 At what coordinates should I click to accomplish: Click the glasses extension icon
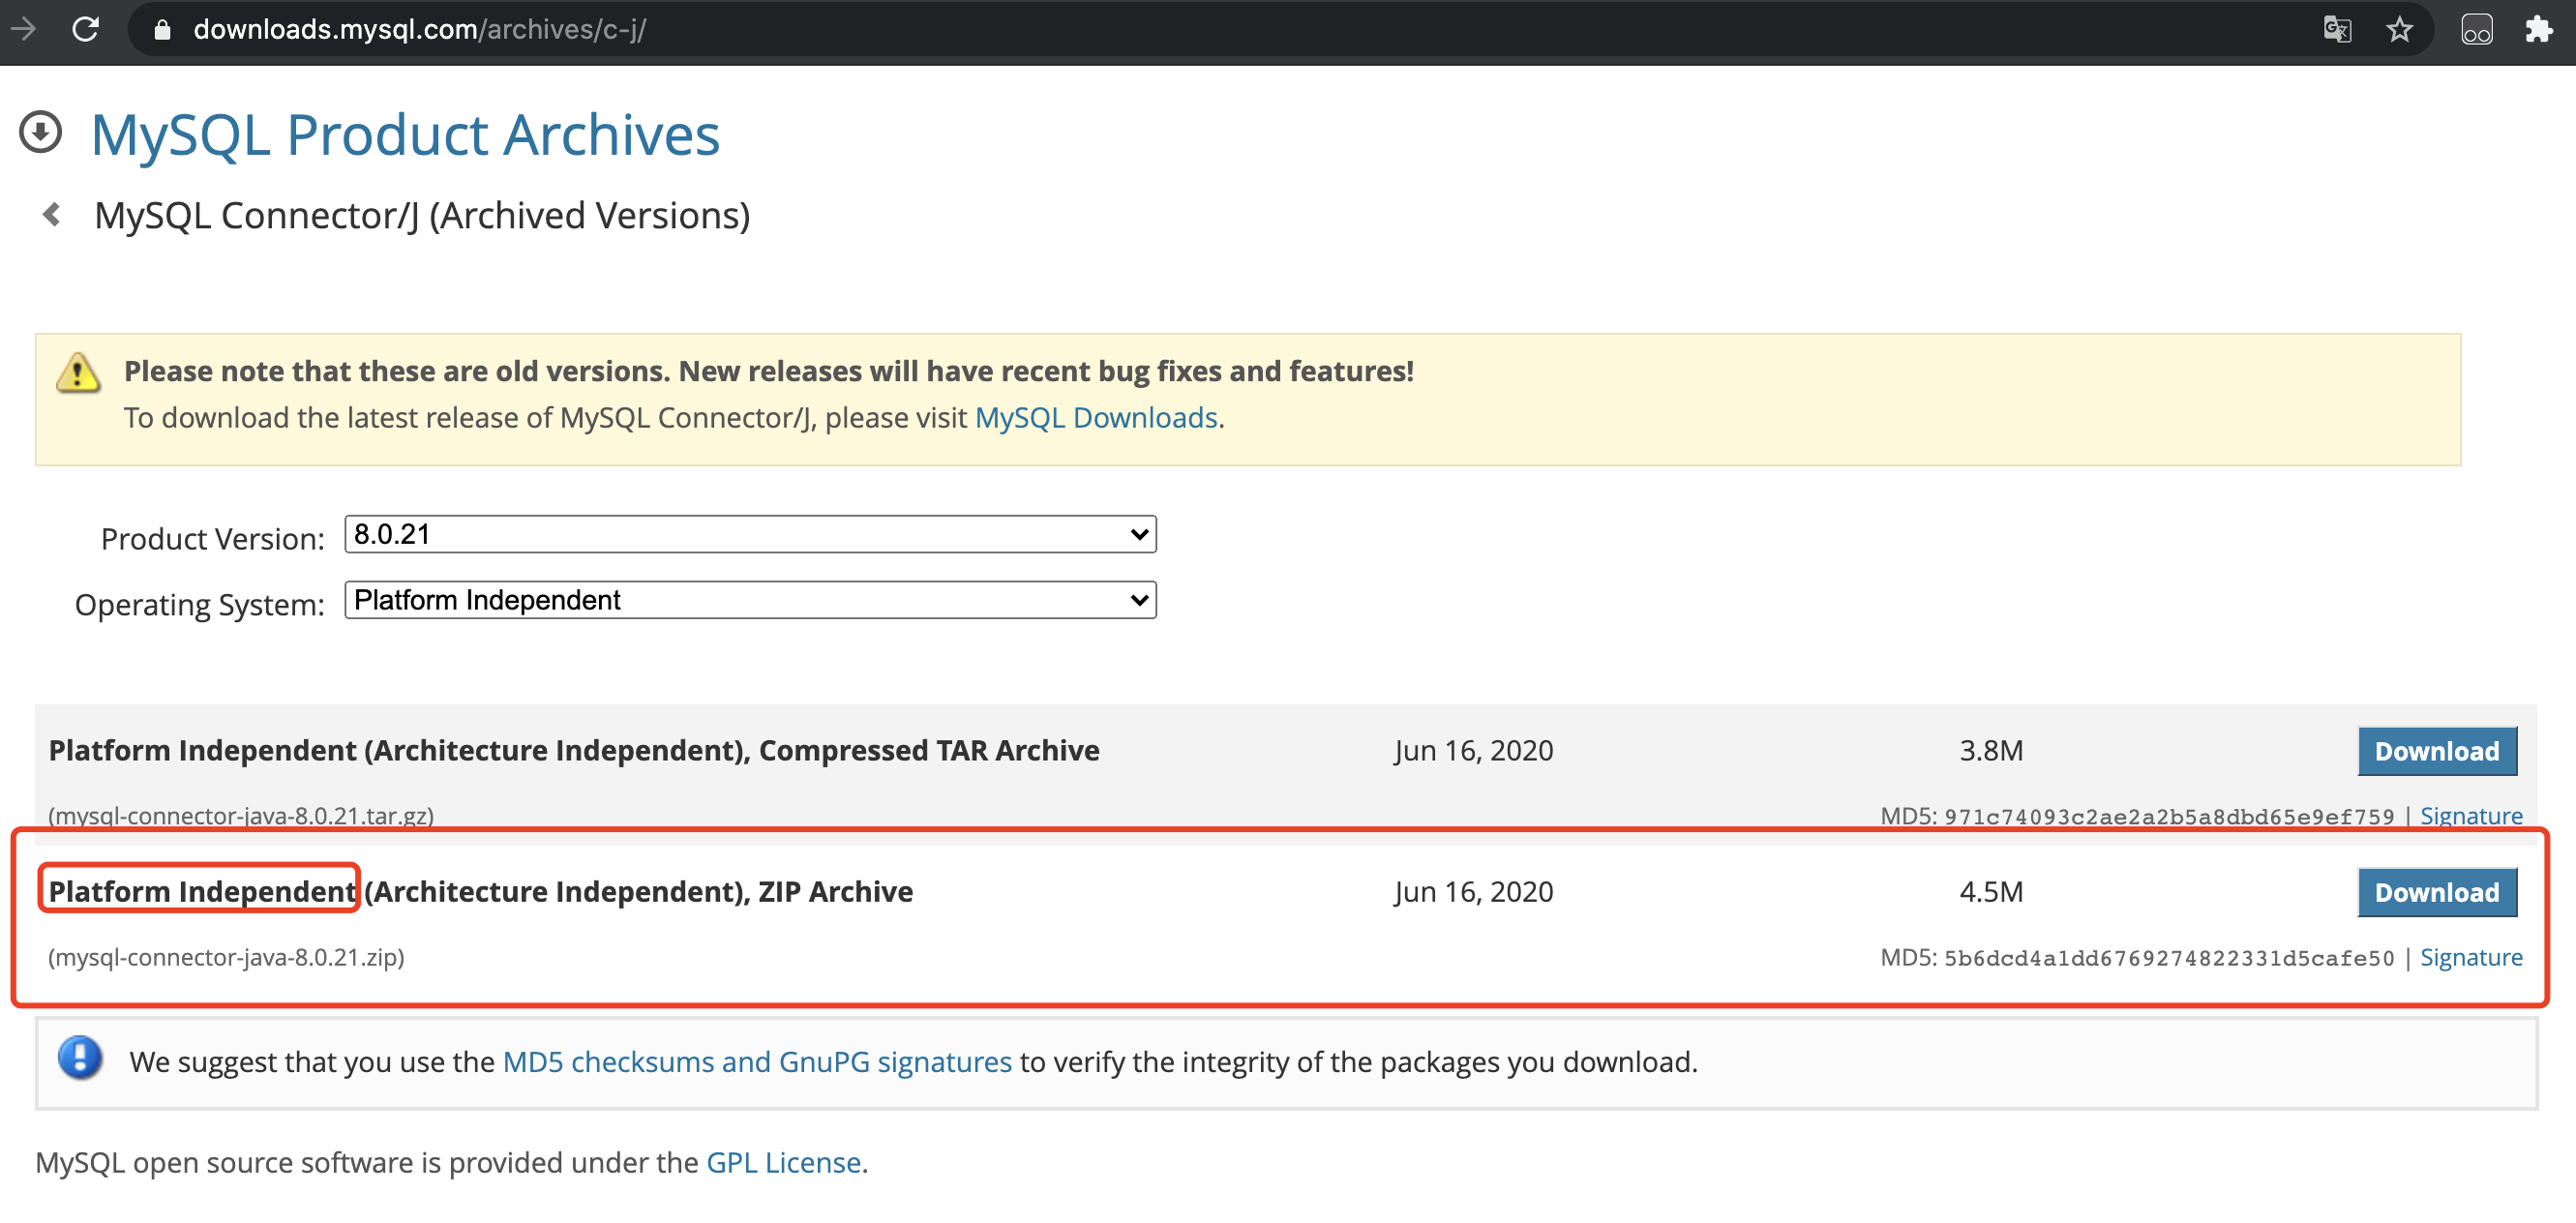(2476, 29)
